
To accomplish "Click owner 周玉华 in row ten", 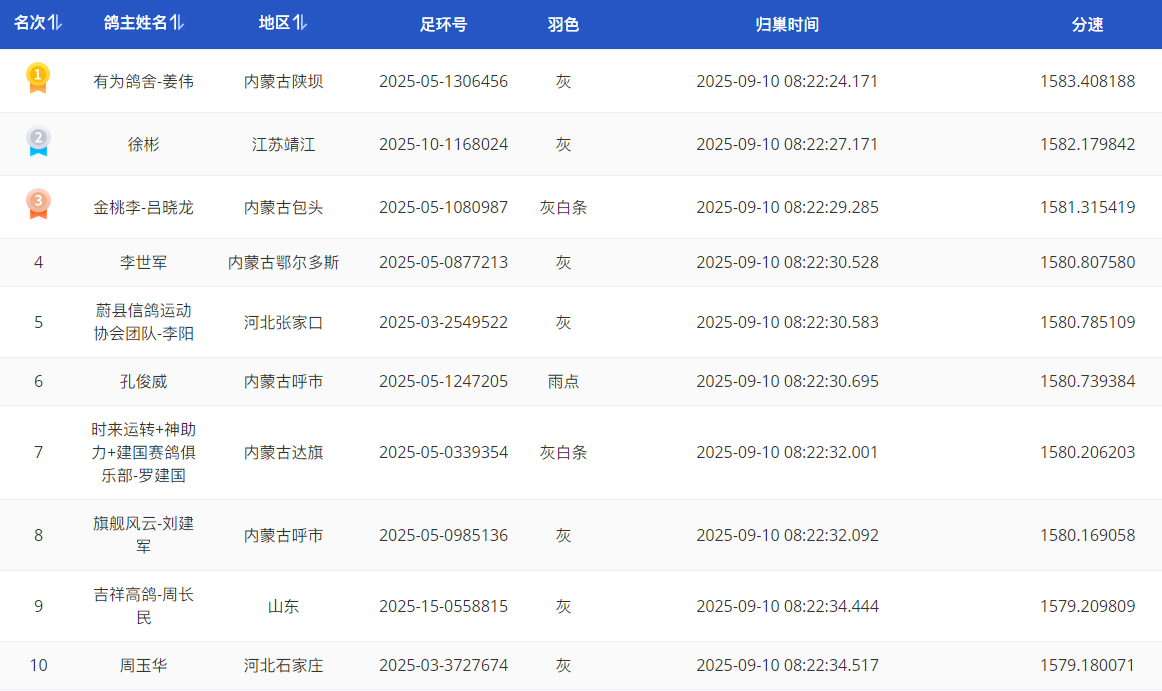I will click(143, 665).
